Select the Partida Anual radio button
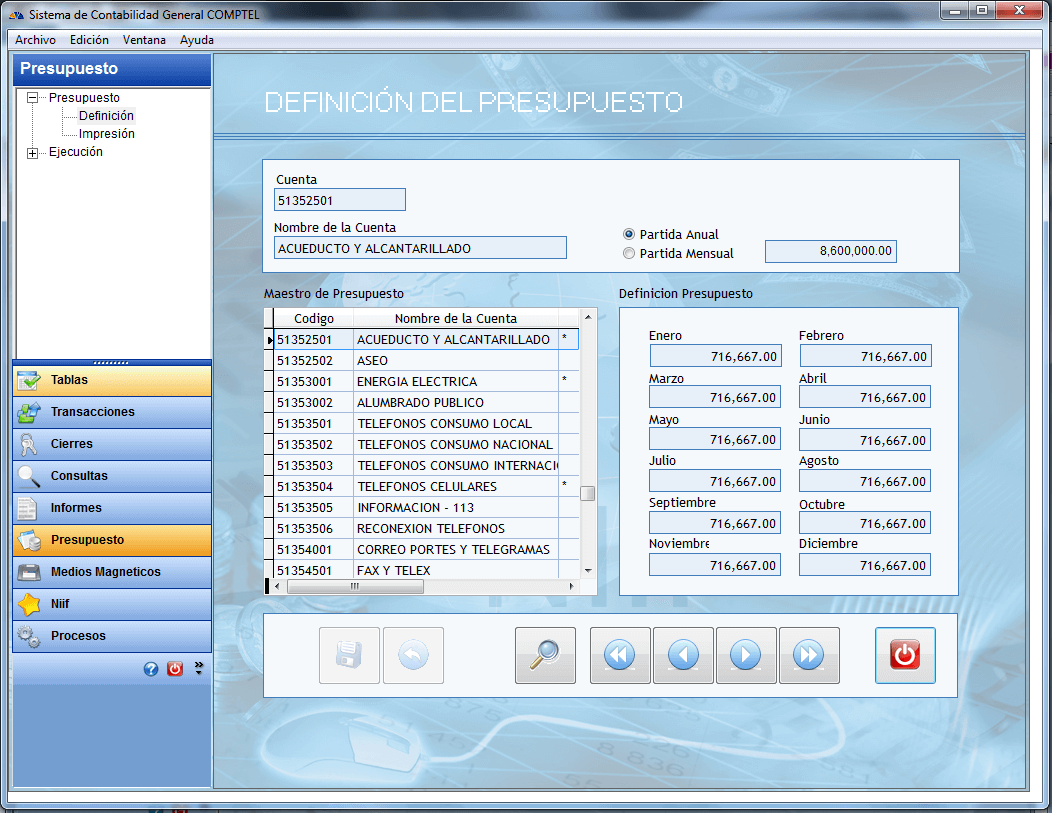The image size is (1052, 813). pos(629,234)
